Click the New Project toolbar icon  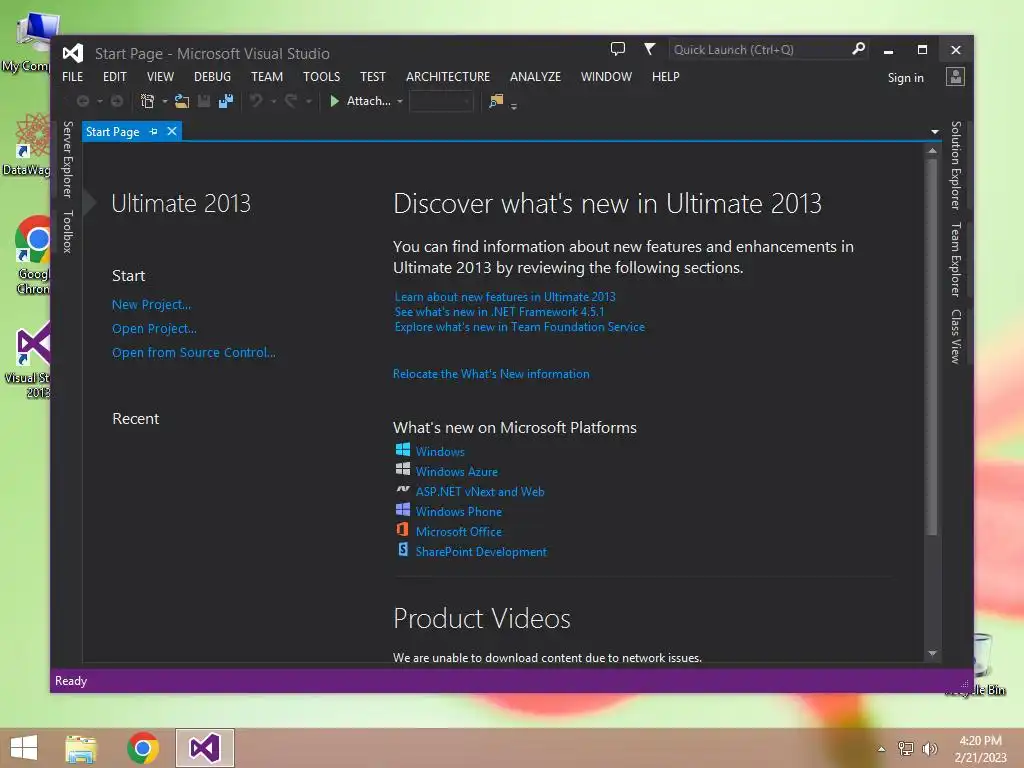148,101
